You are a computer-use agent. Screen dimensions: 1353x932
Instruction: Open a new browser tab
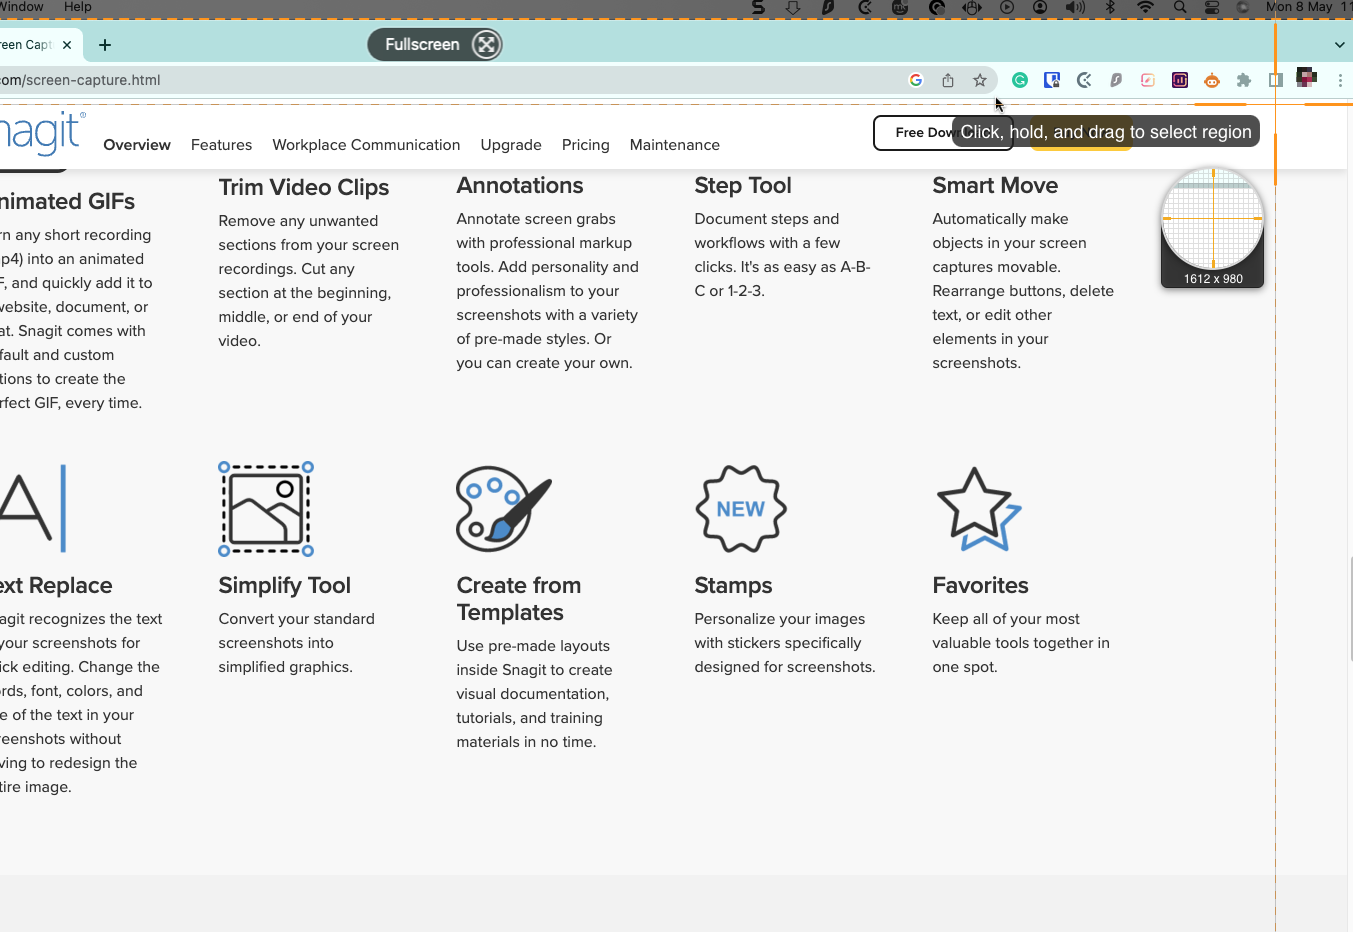[x=105, y=44]
